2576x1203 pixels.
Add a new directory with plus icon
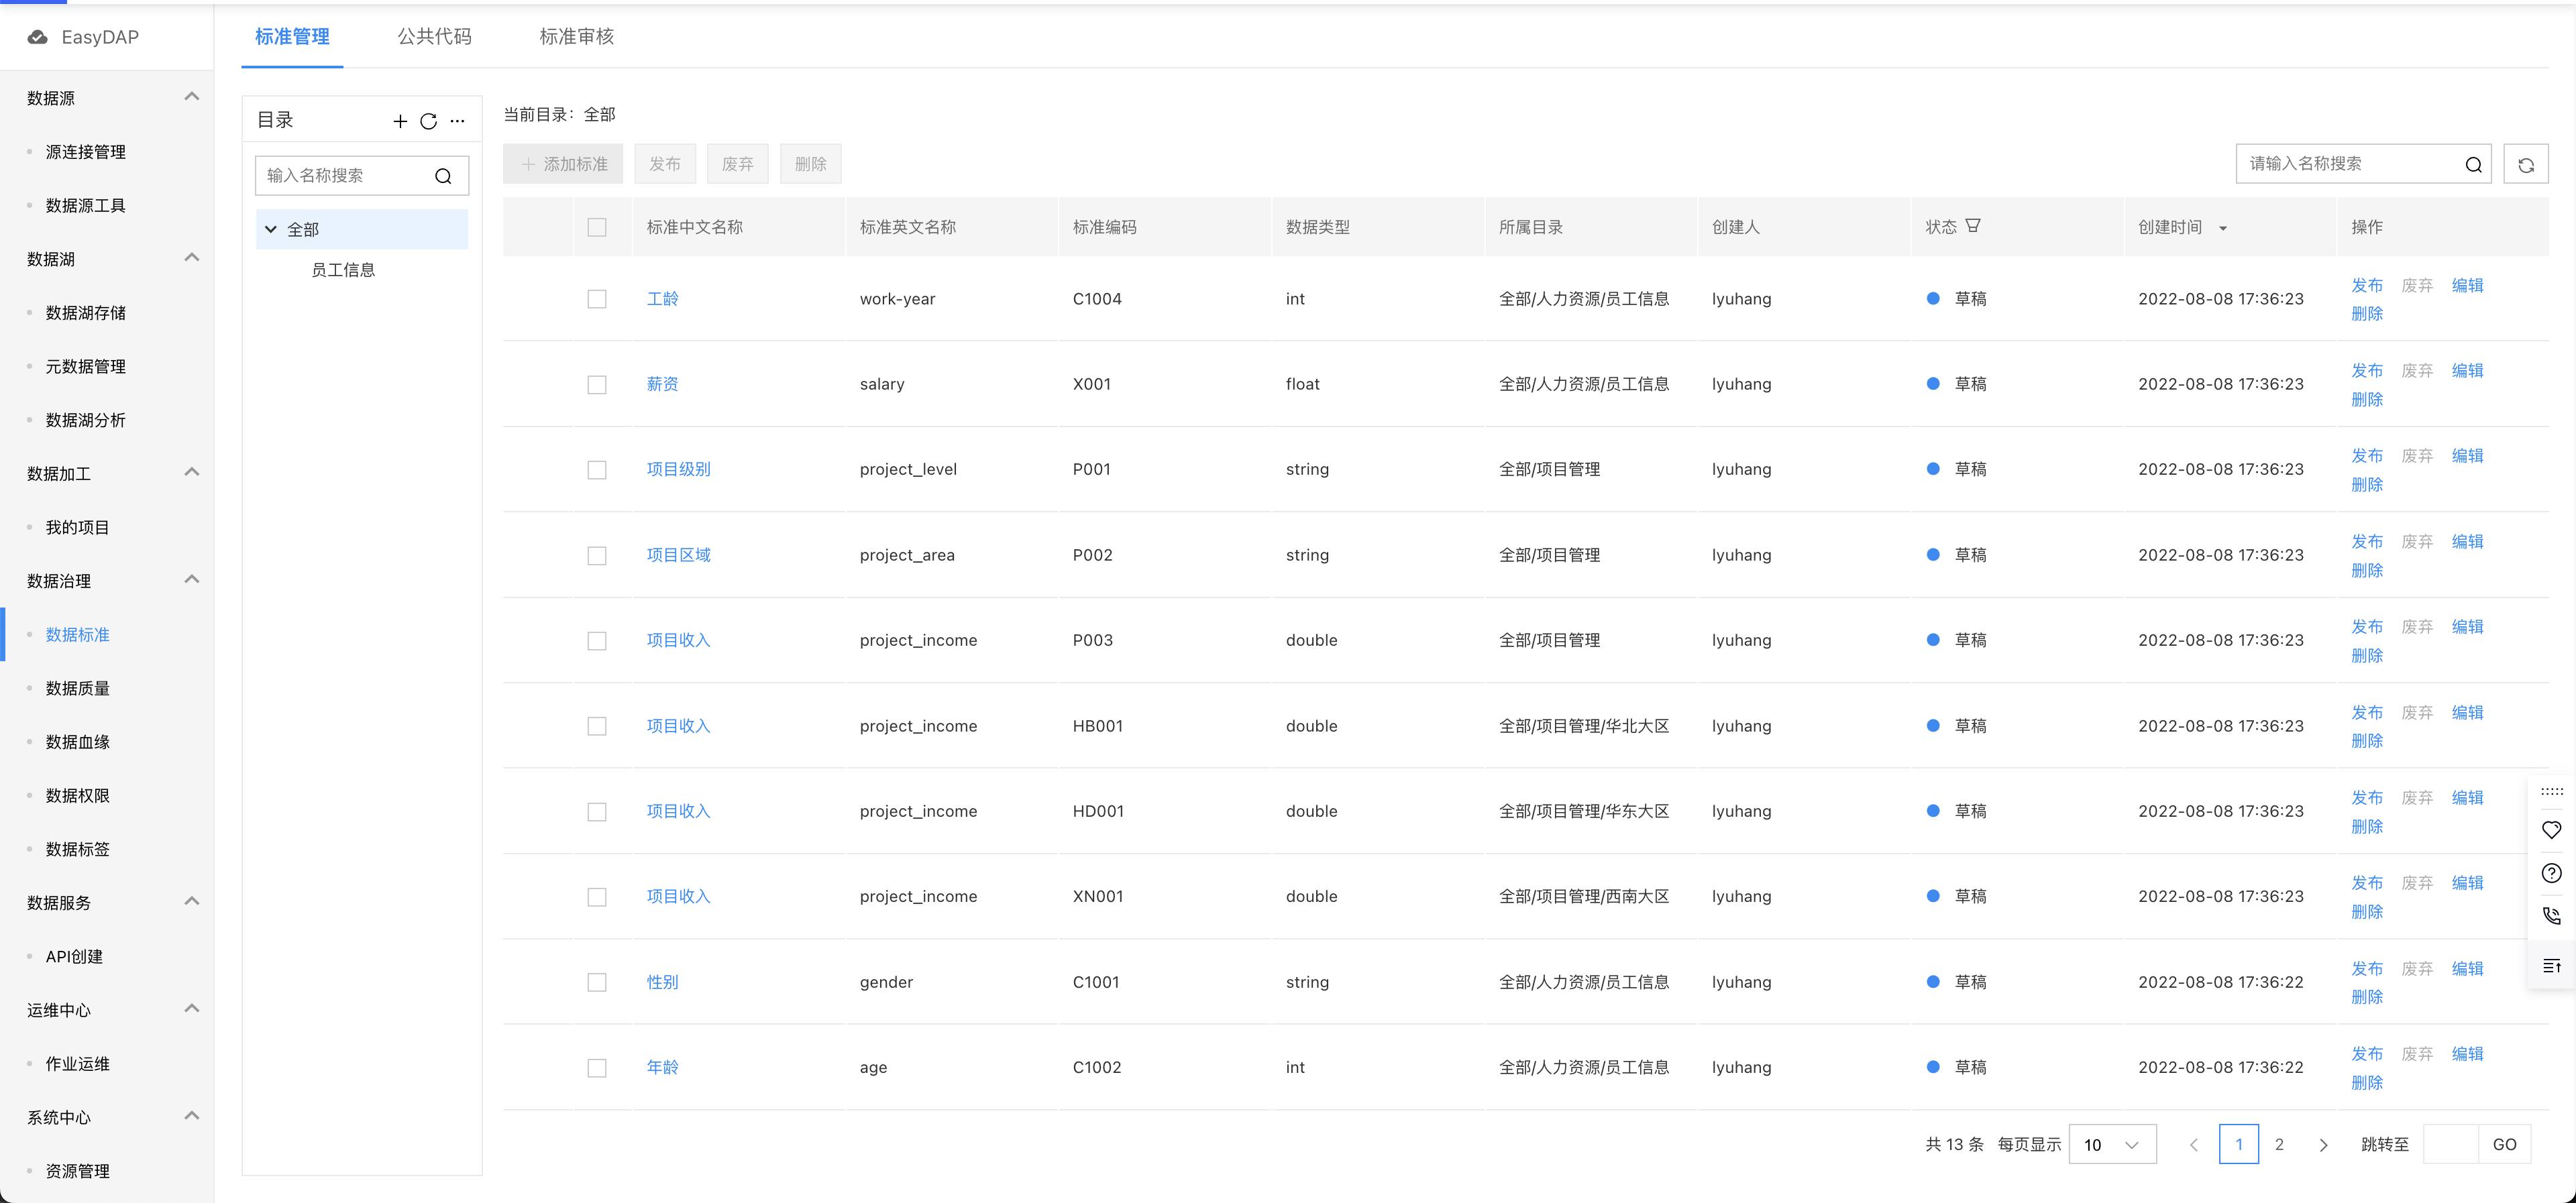coord(400,121)
